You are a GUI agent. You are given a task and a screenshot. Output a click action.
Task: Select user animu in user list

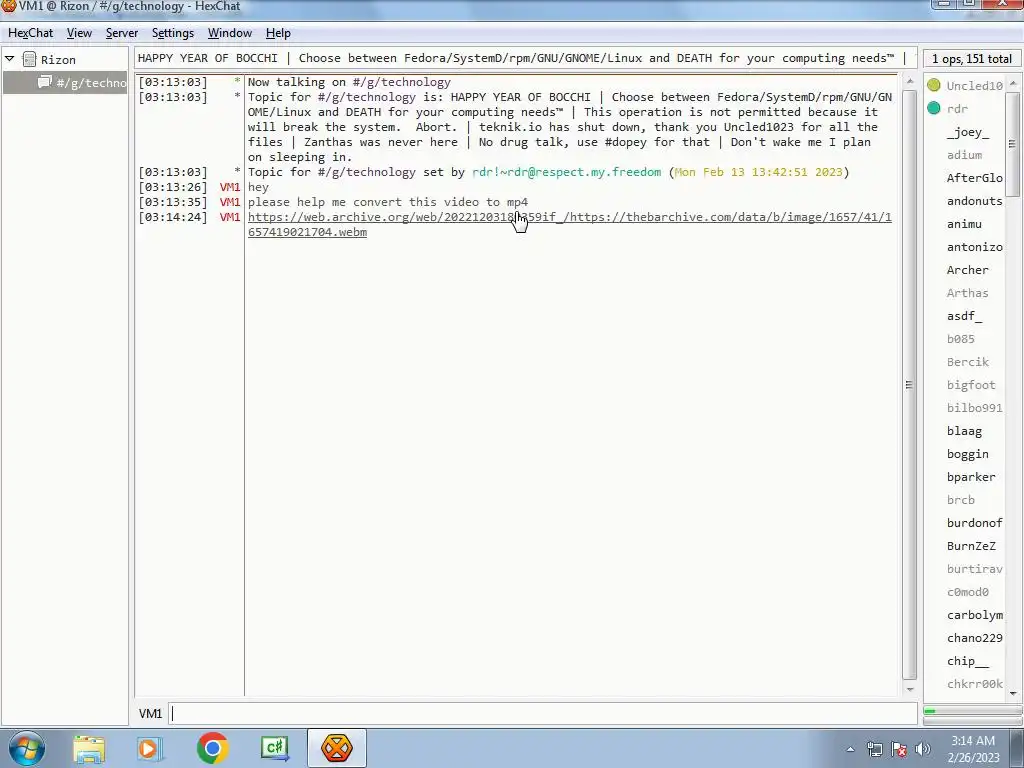point(964,224)
